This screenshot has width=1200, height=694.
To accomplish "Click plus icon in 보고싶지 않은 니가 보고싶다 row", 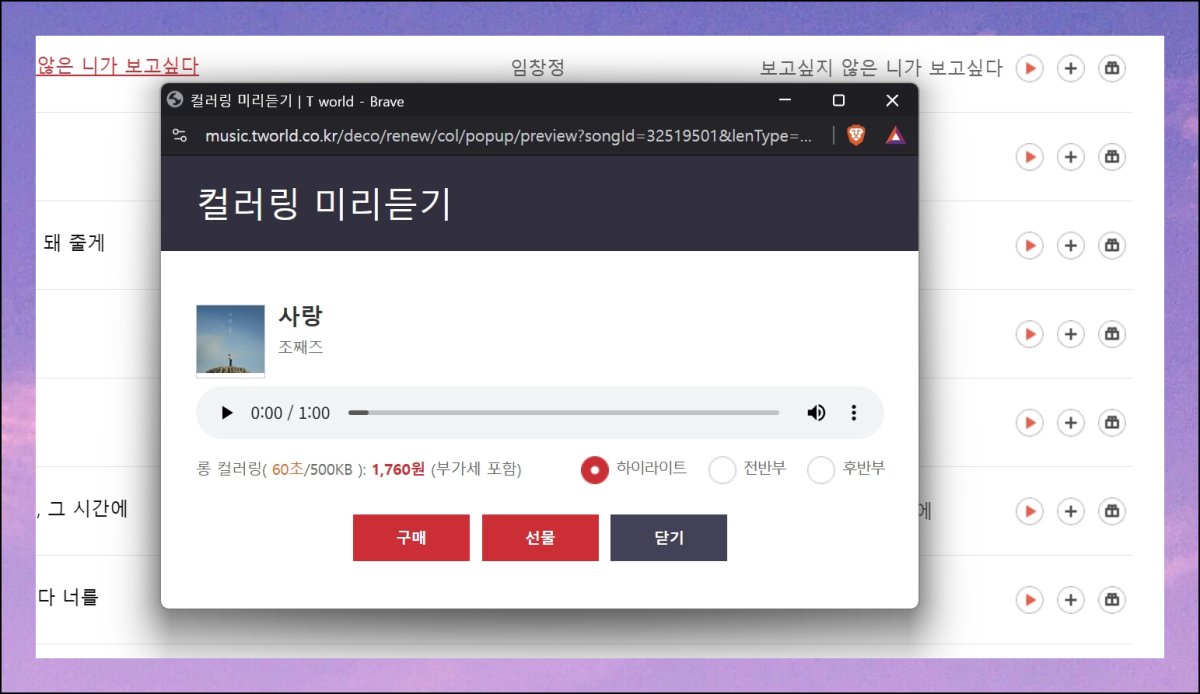I will pos(1070,68).
